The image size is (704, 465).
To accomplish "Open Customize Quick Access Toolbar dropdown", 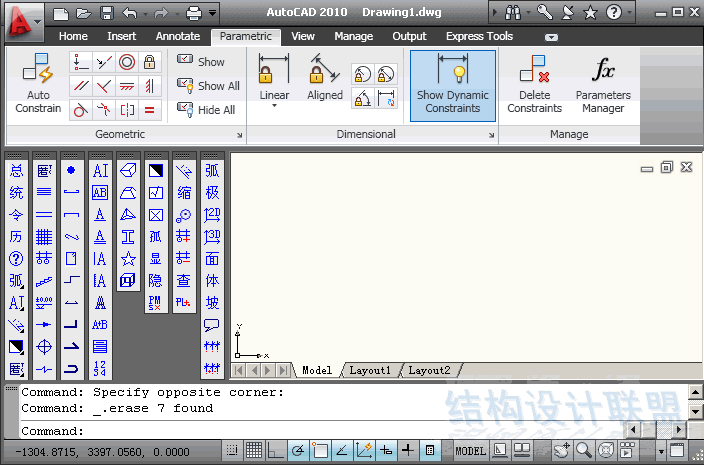I will pyautogui.click(x=212, y=13).
